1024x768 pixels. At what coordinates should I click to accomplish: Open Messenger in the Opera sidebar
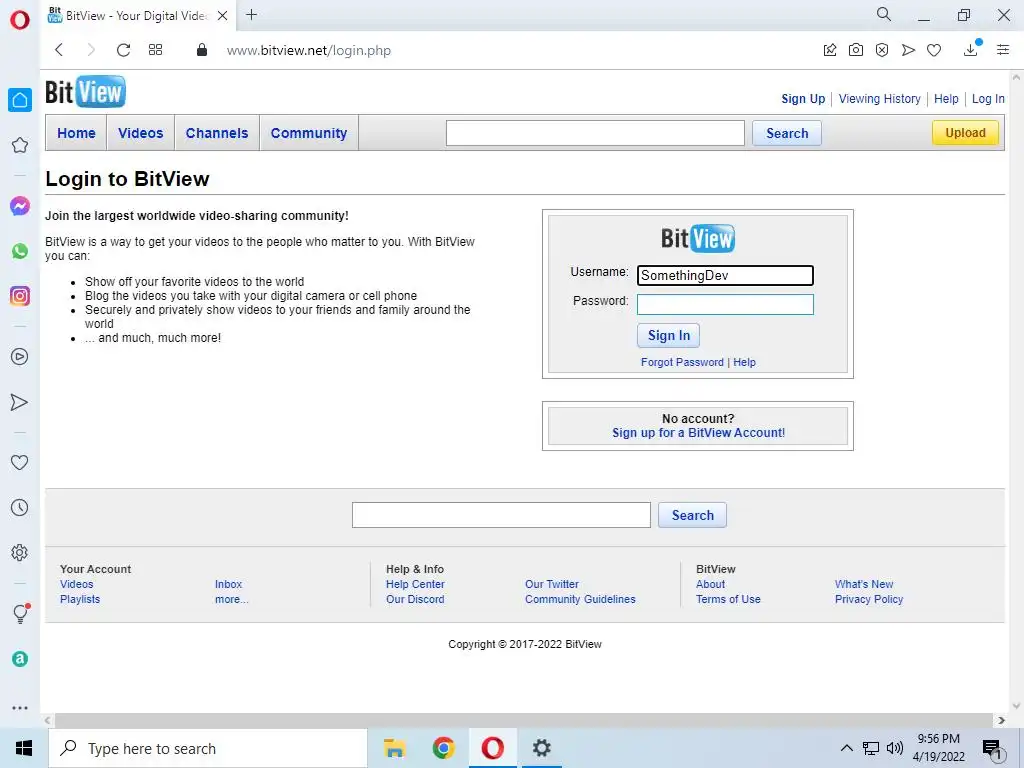coord(20,206)
